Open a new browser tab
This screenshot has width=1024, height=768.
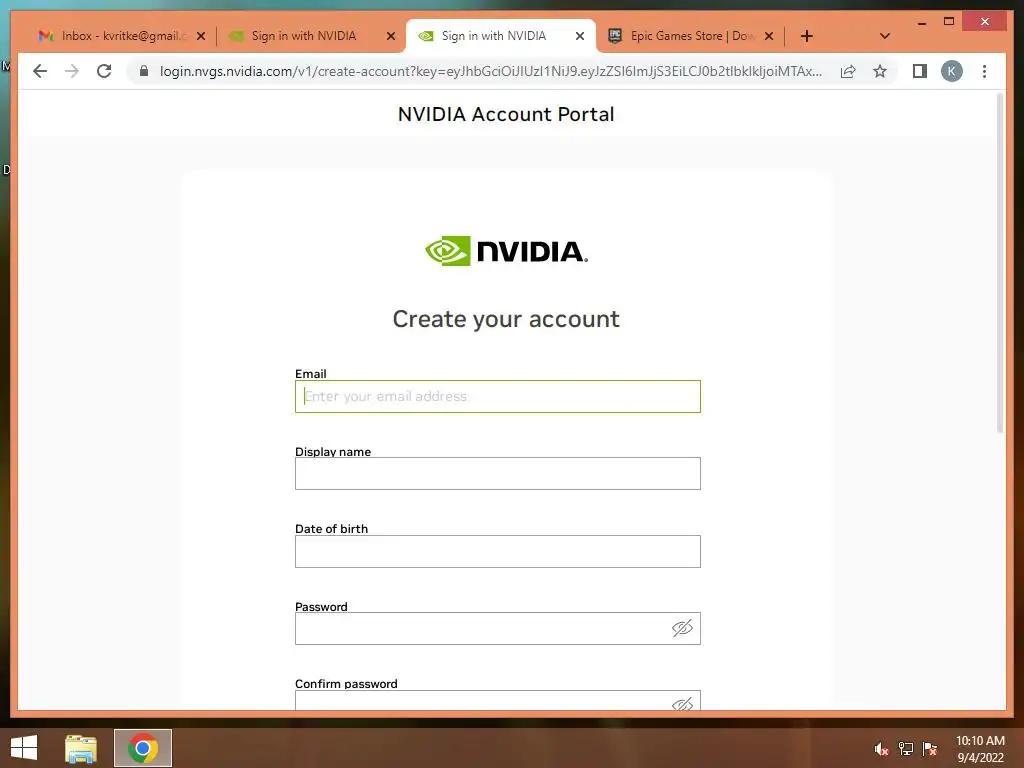pyautogui.click(x=807, y=36)
